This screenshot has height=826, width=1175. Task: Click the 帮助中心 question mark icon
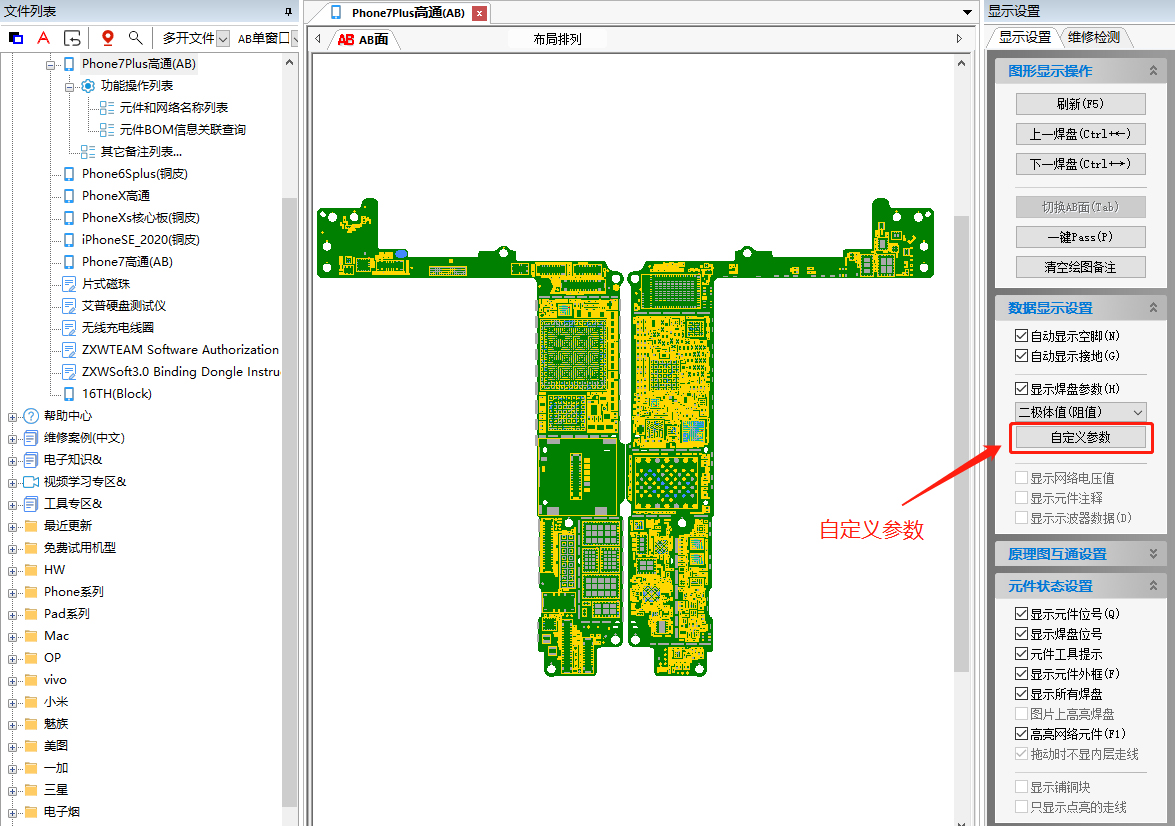coord(30,416)
